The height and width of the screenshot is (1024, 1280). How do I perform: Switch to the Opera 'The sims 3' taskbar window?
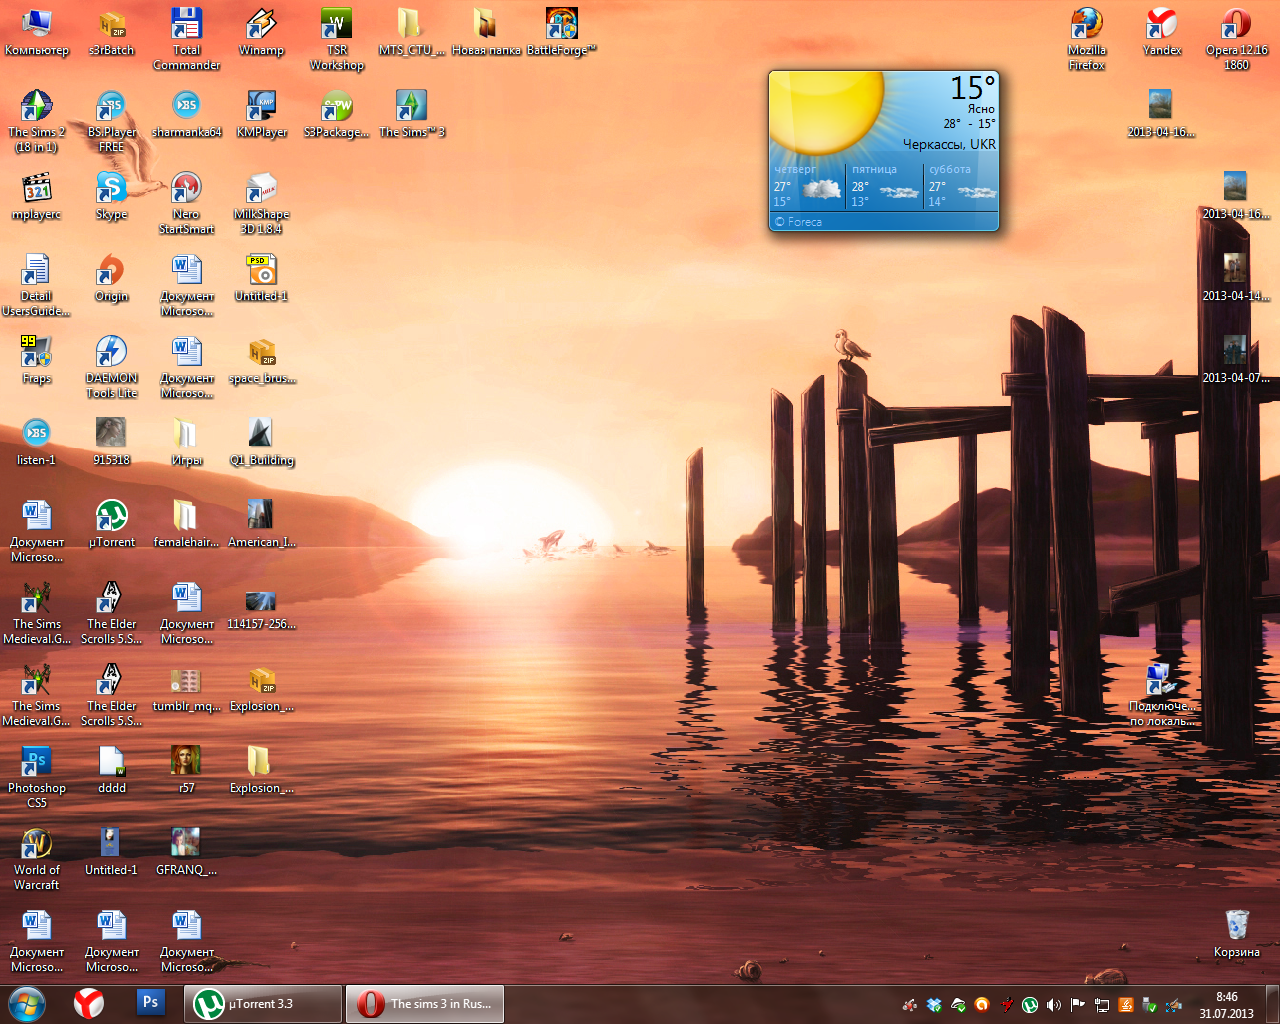tap(425, 1004)
